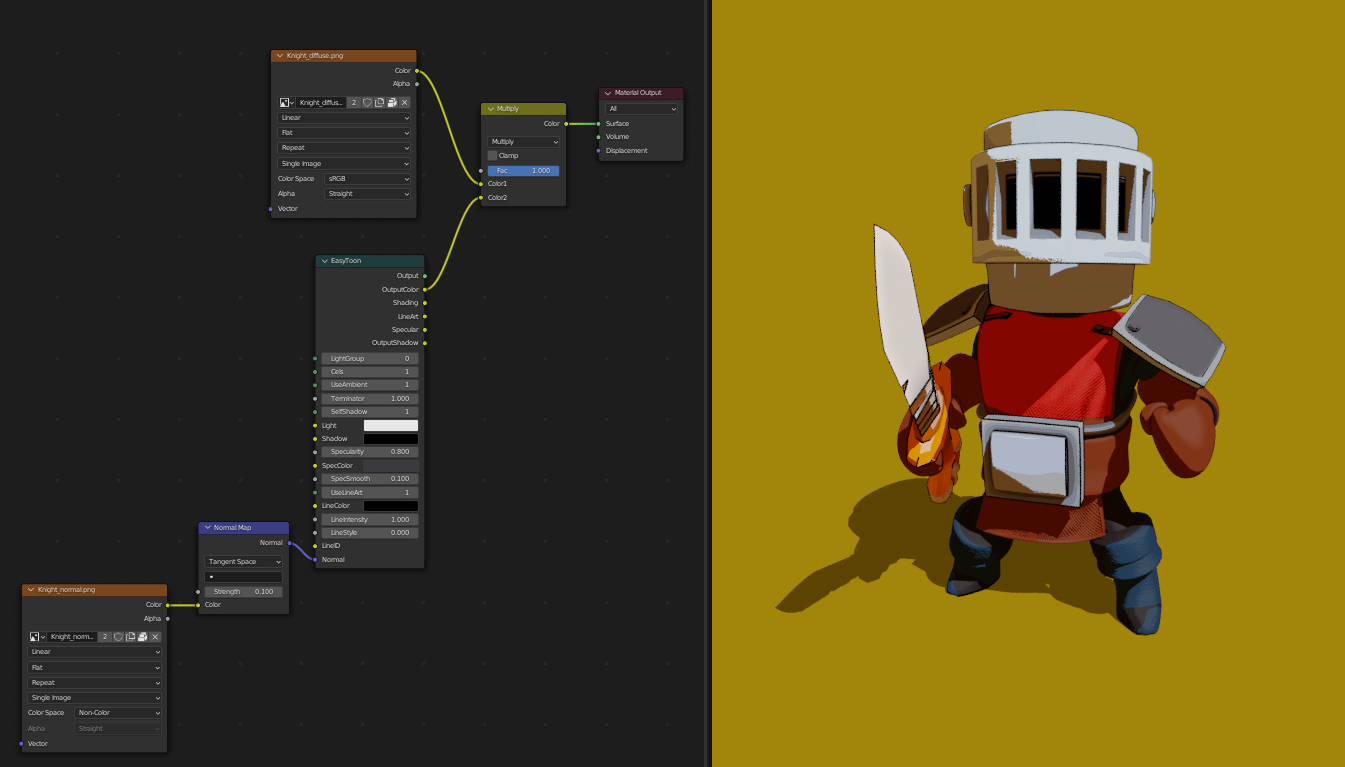Toggle fake user shield on Knight_diffuse image
The image size is (1345, 767).
click(367, 102)
